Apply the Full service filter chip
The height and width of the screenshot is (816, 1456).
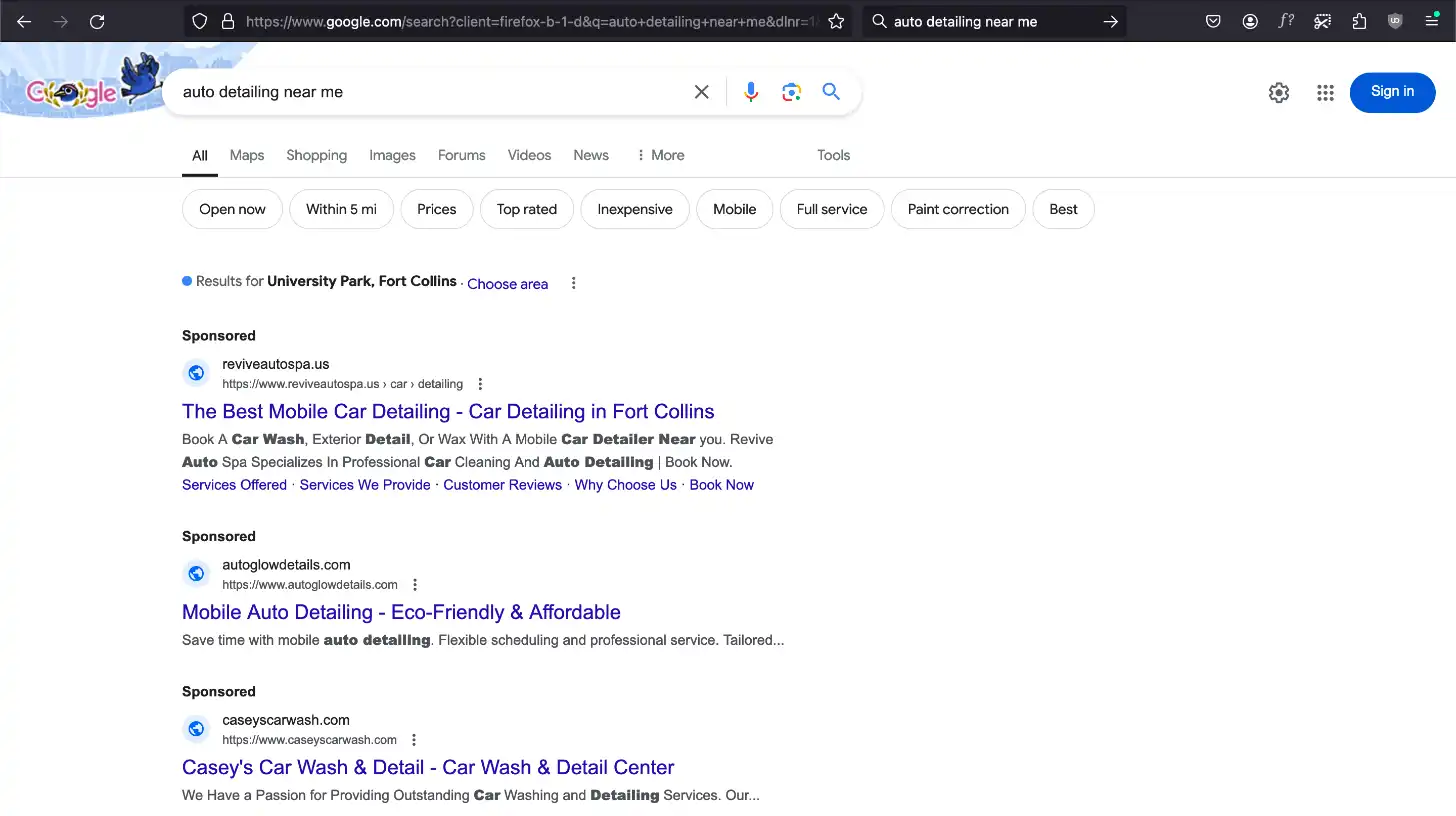(832, 209)
